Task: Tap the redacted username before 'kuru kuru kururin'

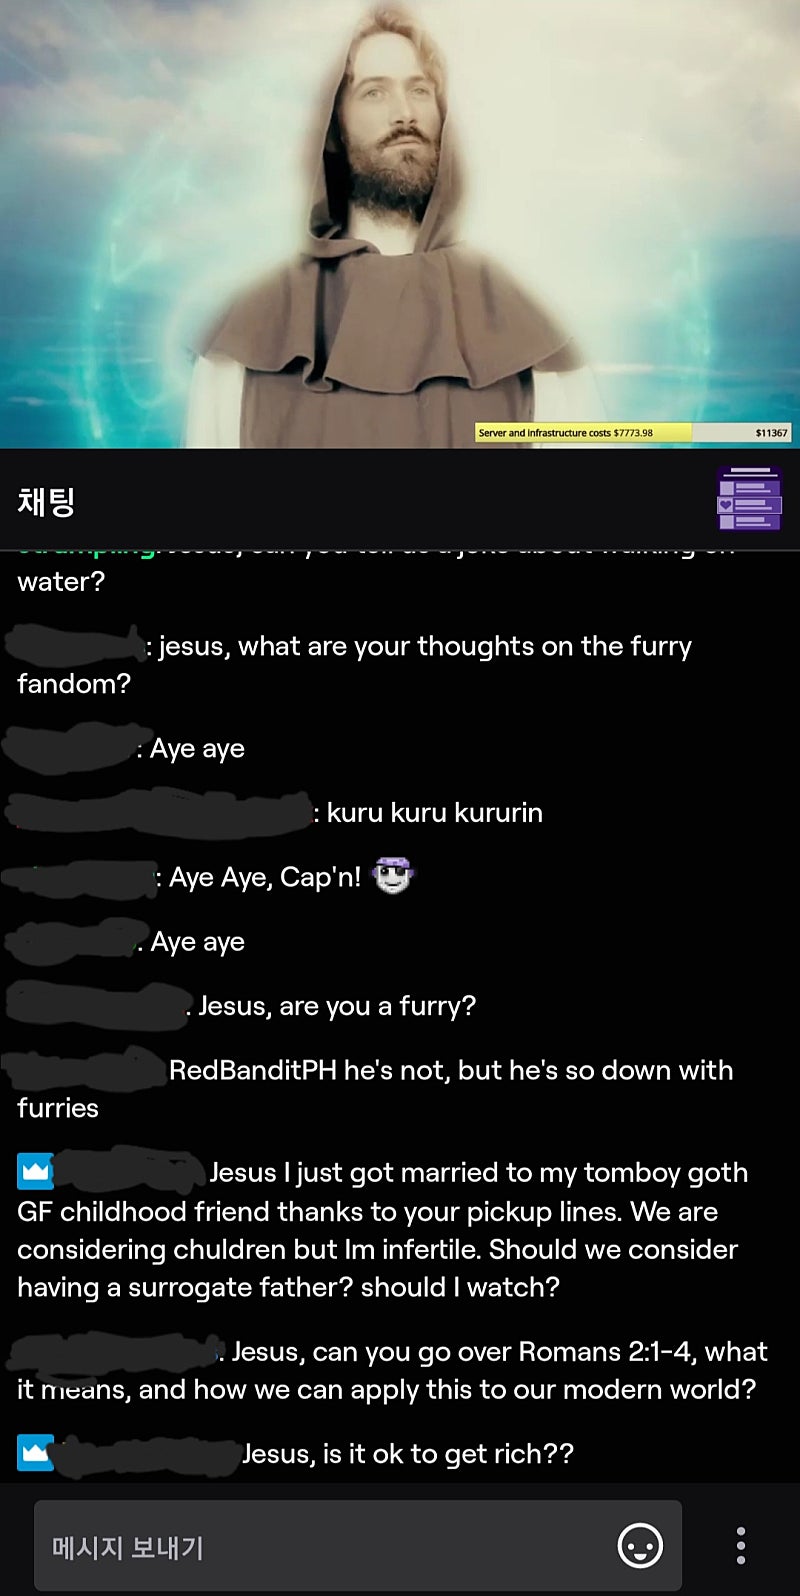Action: 160,810
